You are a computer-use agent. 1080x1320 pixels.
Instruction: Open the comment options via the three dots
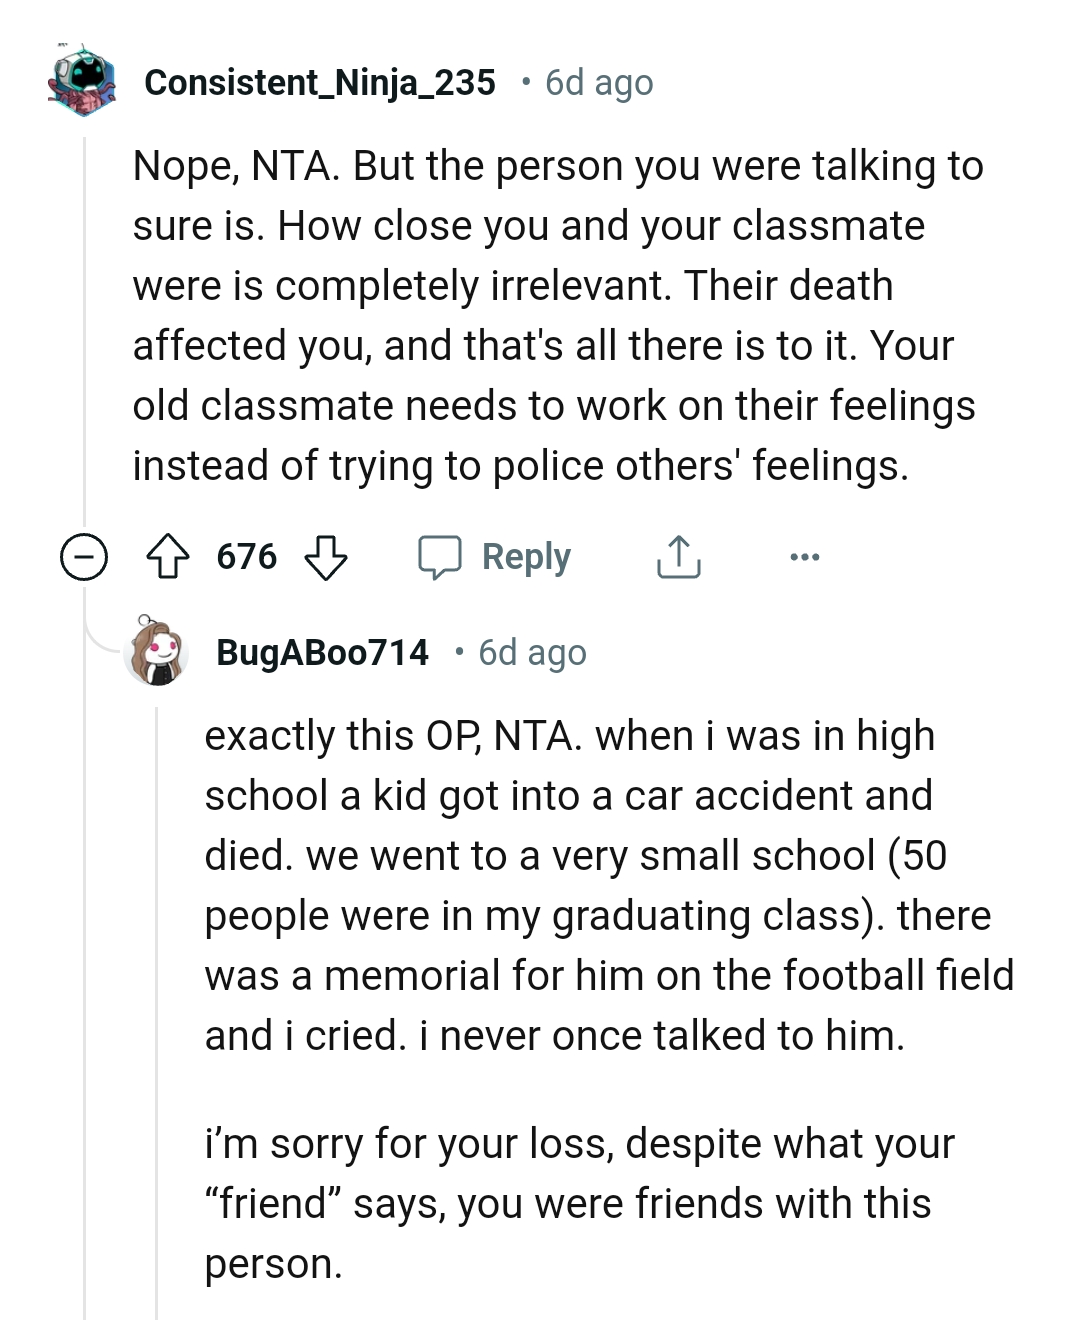tap(806, 557)
